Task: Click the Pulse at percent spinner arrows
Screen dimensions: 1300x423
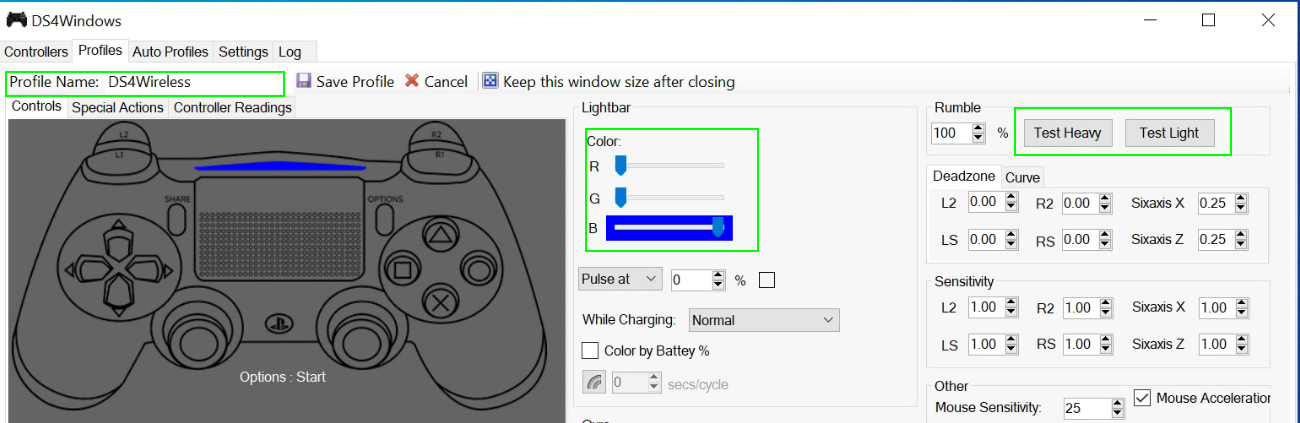Action: click(x=719, y=280)
